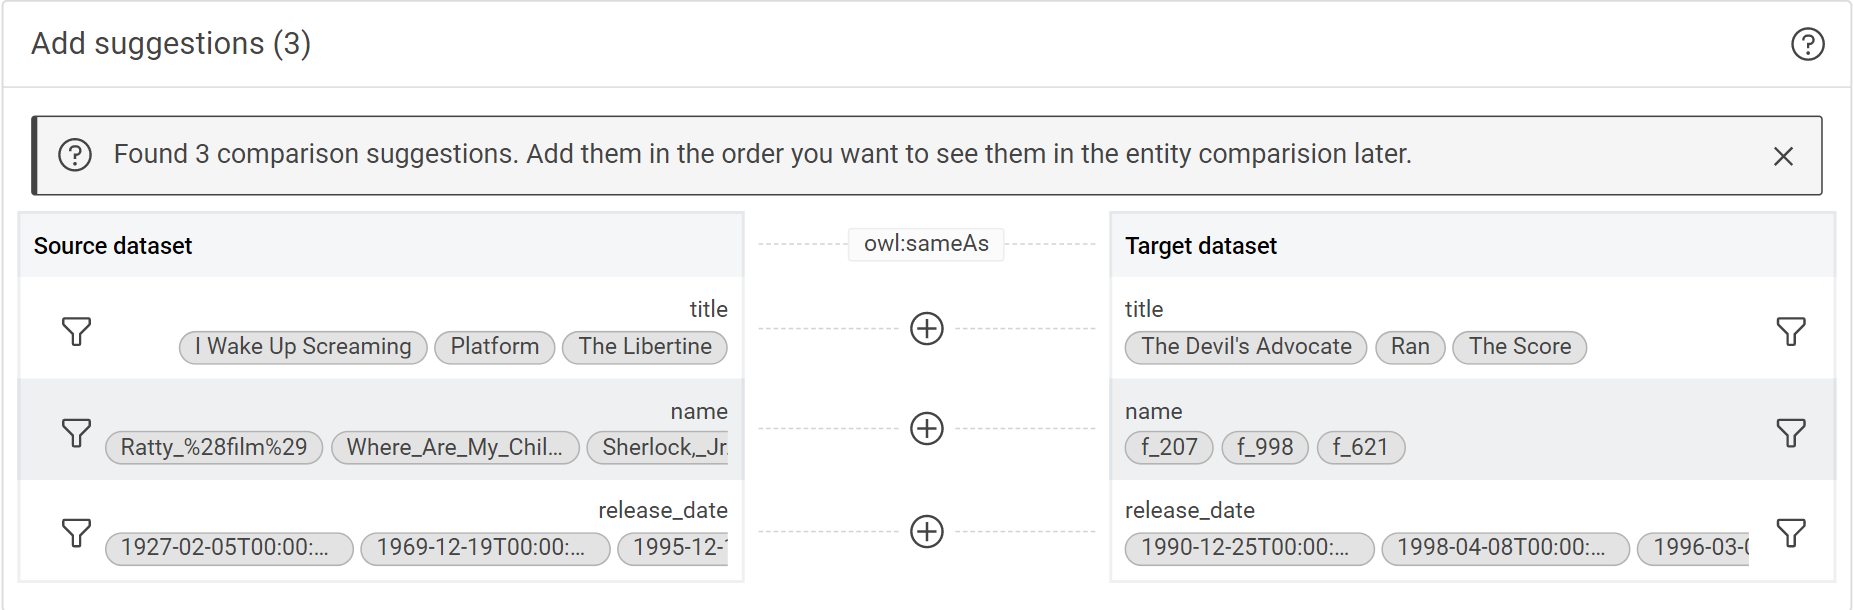
Task: Click the 'The Devil's Advocate' value chip
Action: coord(1246,347)
